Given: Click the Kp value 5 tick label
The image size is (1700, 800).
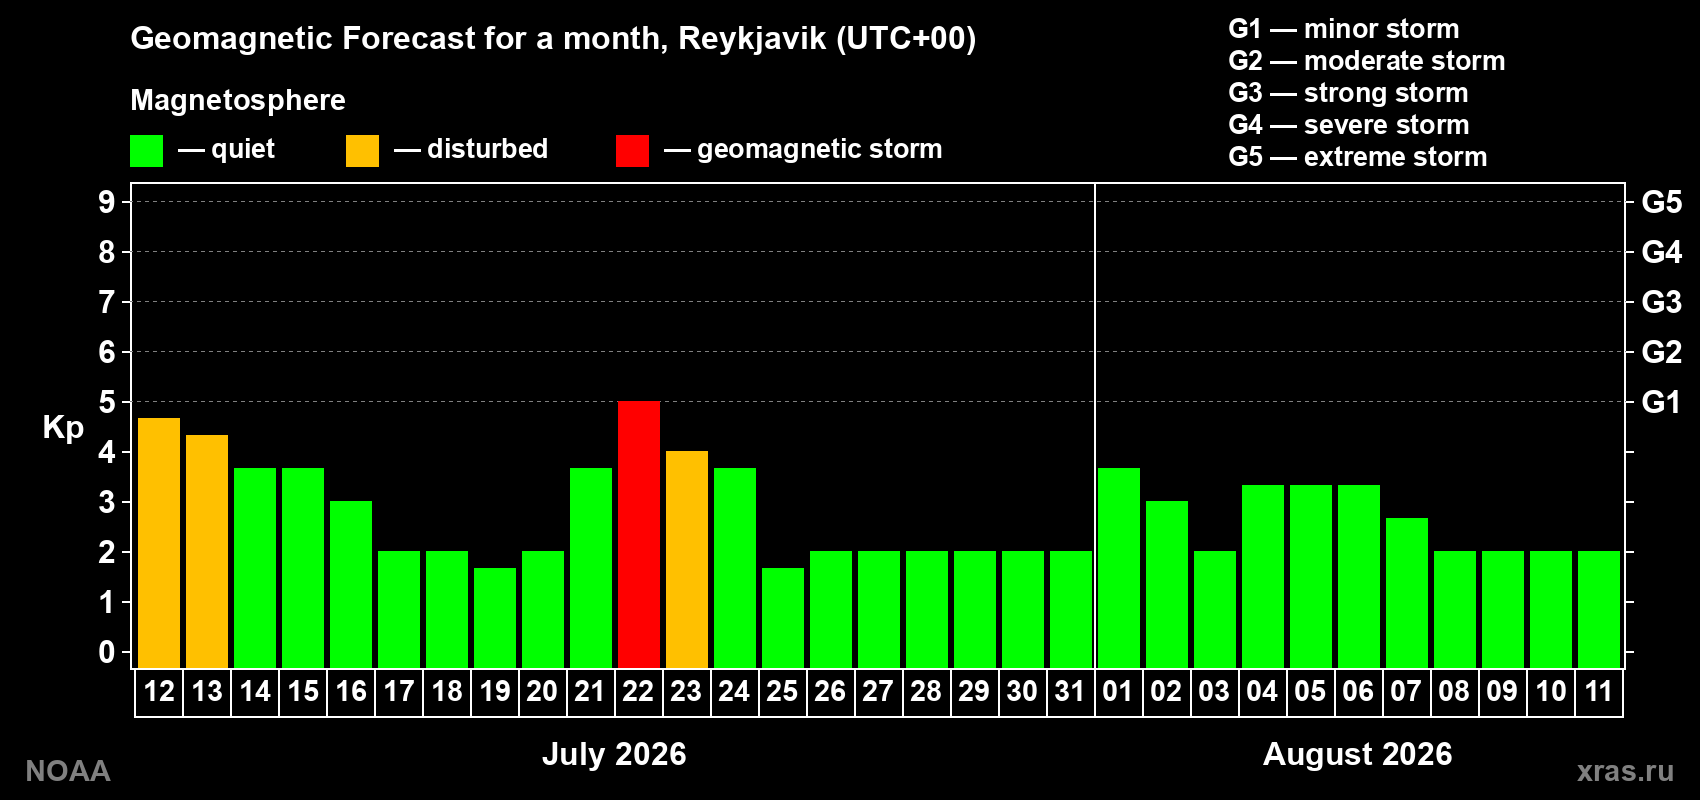Looking at the screenshot, I should 107,402.
